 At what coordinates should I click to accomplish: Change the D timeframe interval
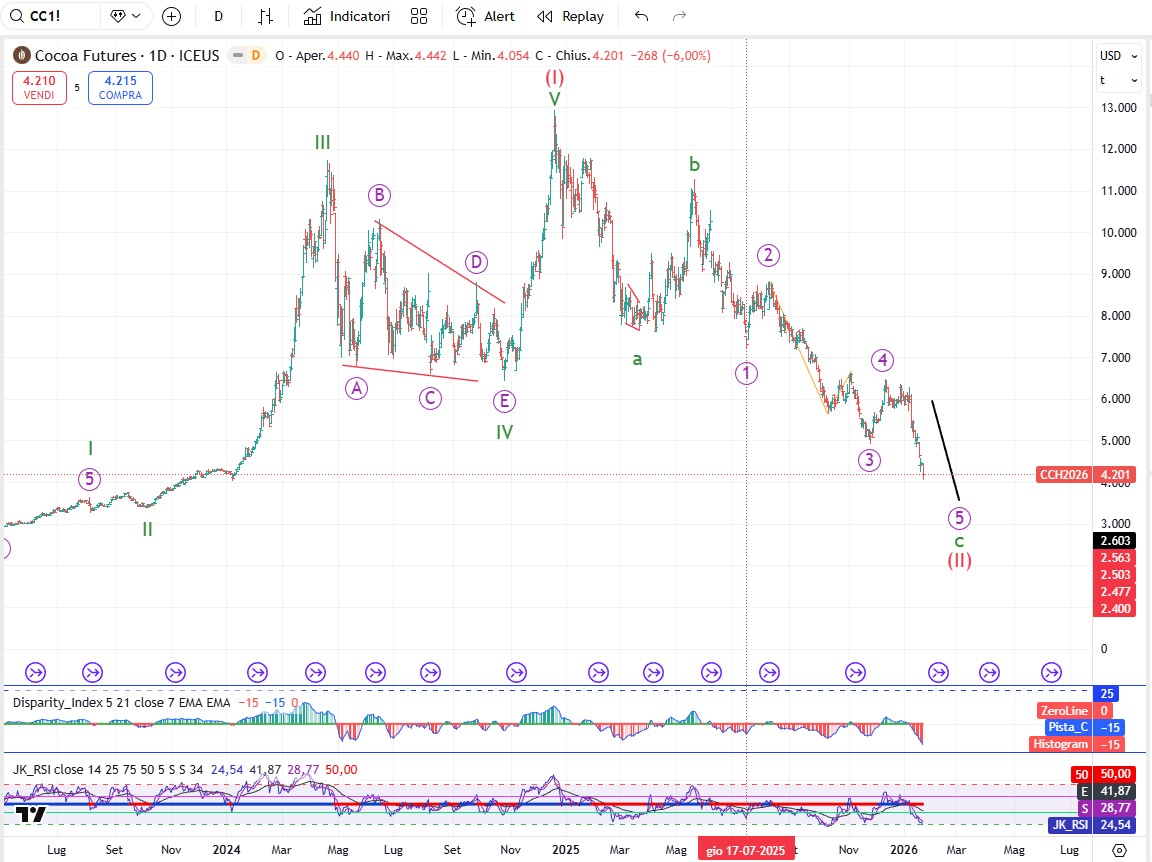coord(218,16)
